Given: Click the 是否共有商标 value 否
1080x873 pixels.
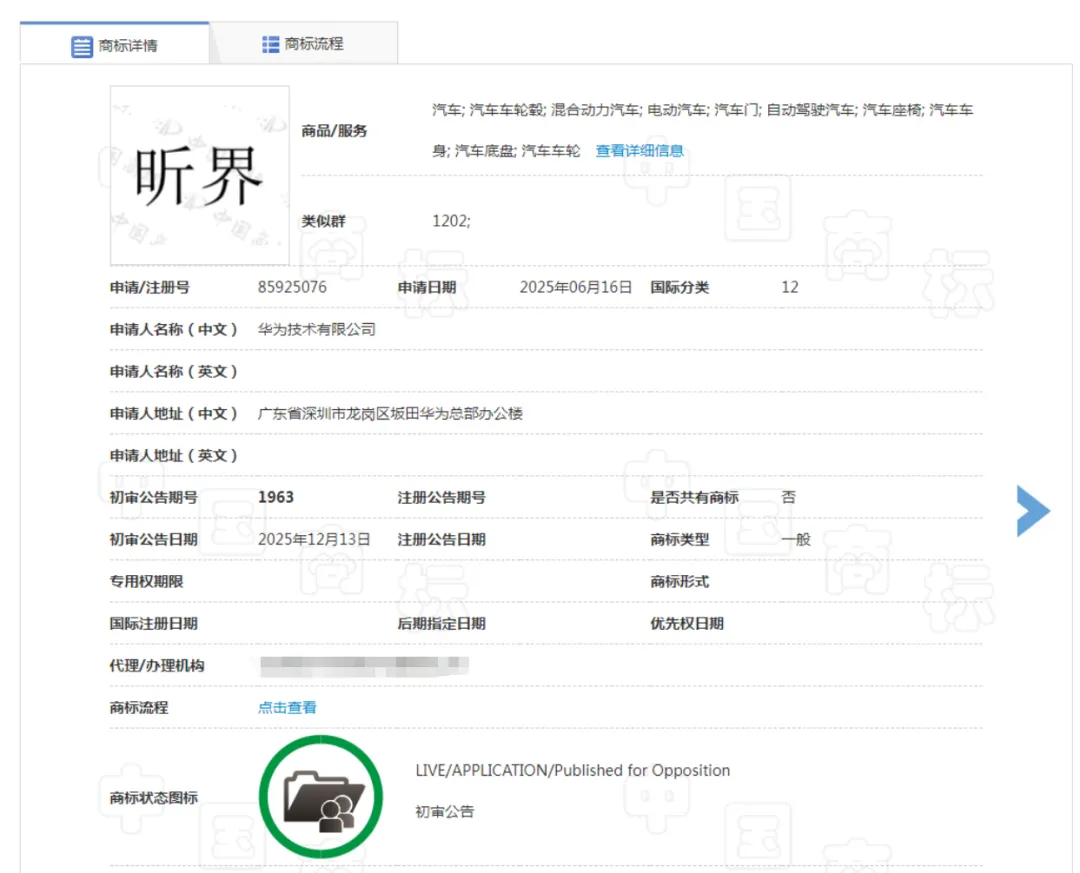Looking at the screenshot, I should [x=789, y=497].
